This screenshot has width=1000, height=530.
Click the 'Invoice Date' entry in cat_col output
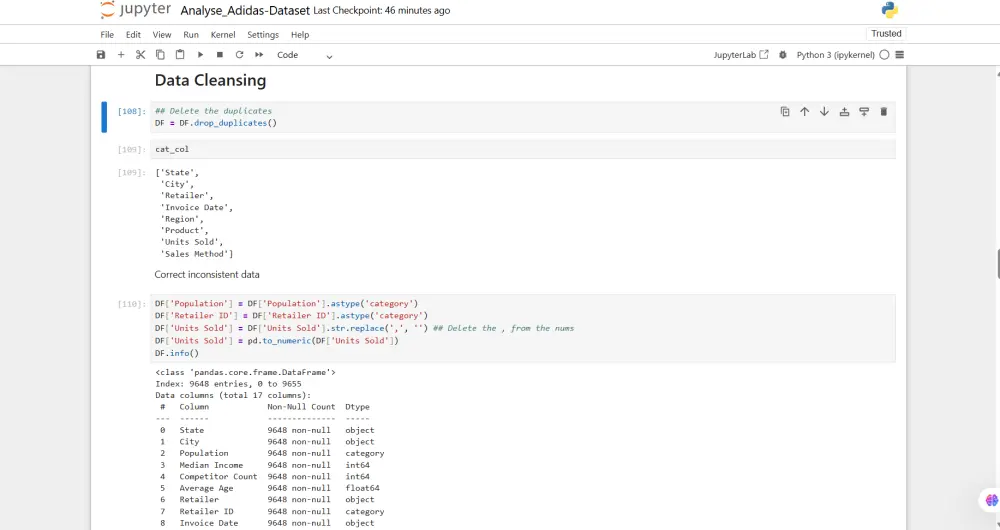point(196,207)
